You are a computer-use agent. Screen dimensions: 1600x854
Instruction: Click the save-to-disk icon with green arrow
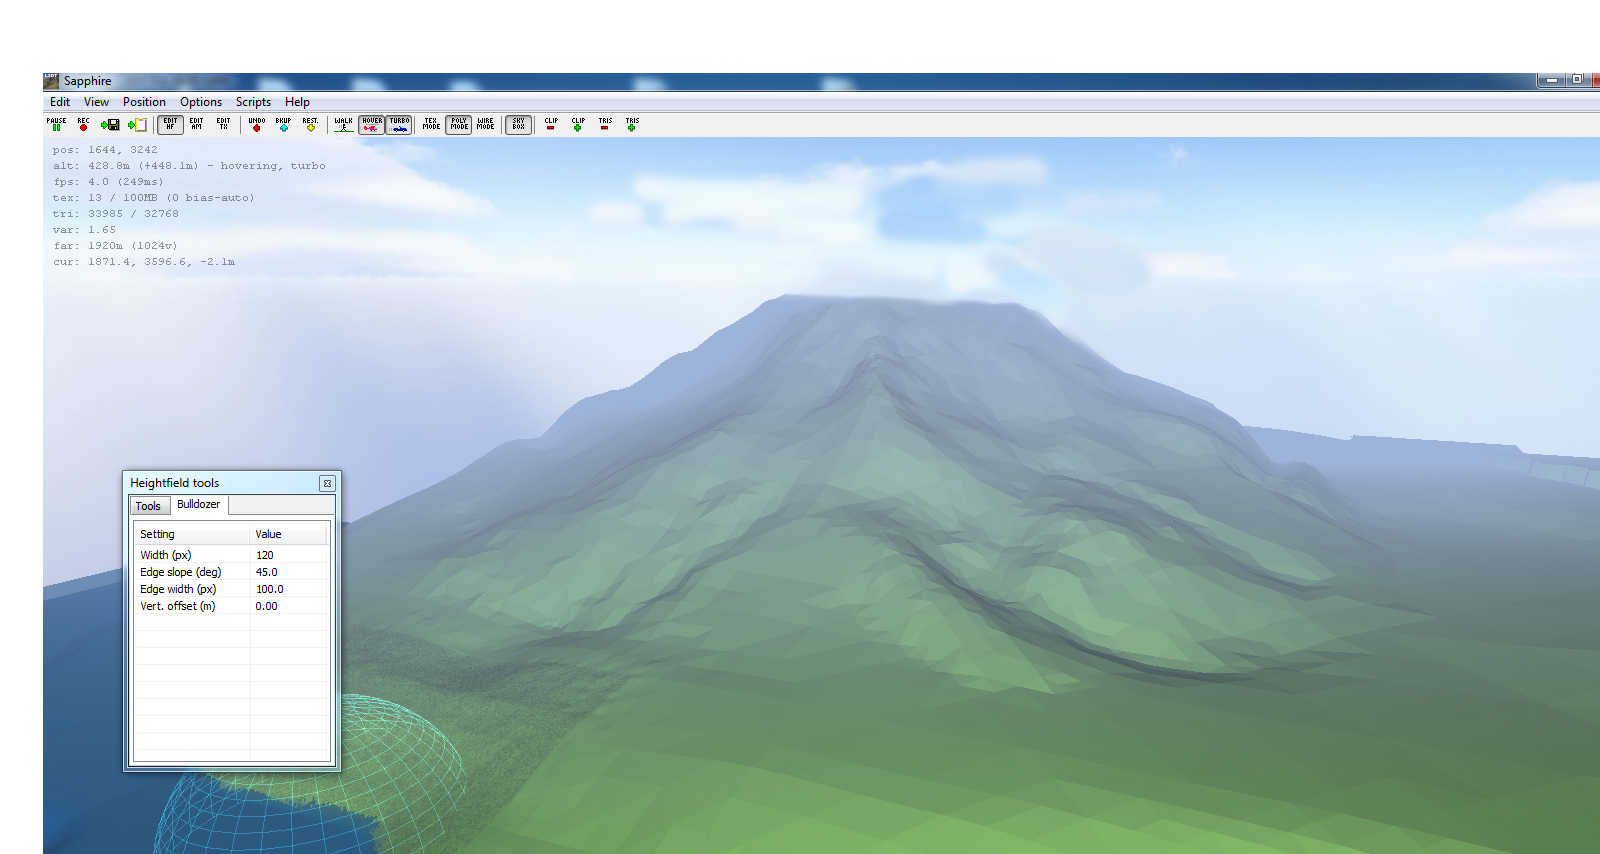[x=110, y=125]
